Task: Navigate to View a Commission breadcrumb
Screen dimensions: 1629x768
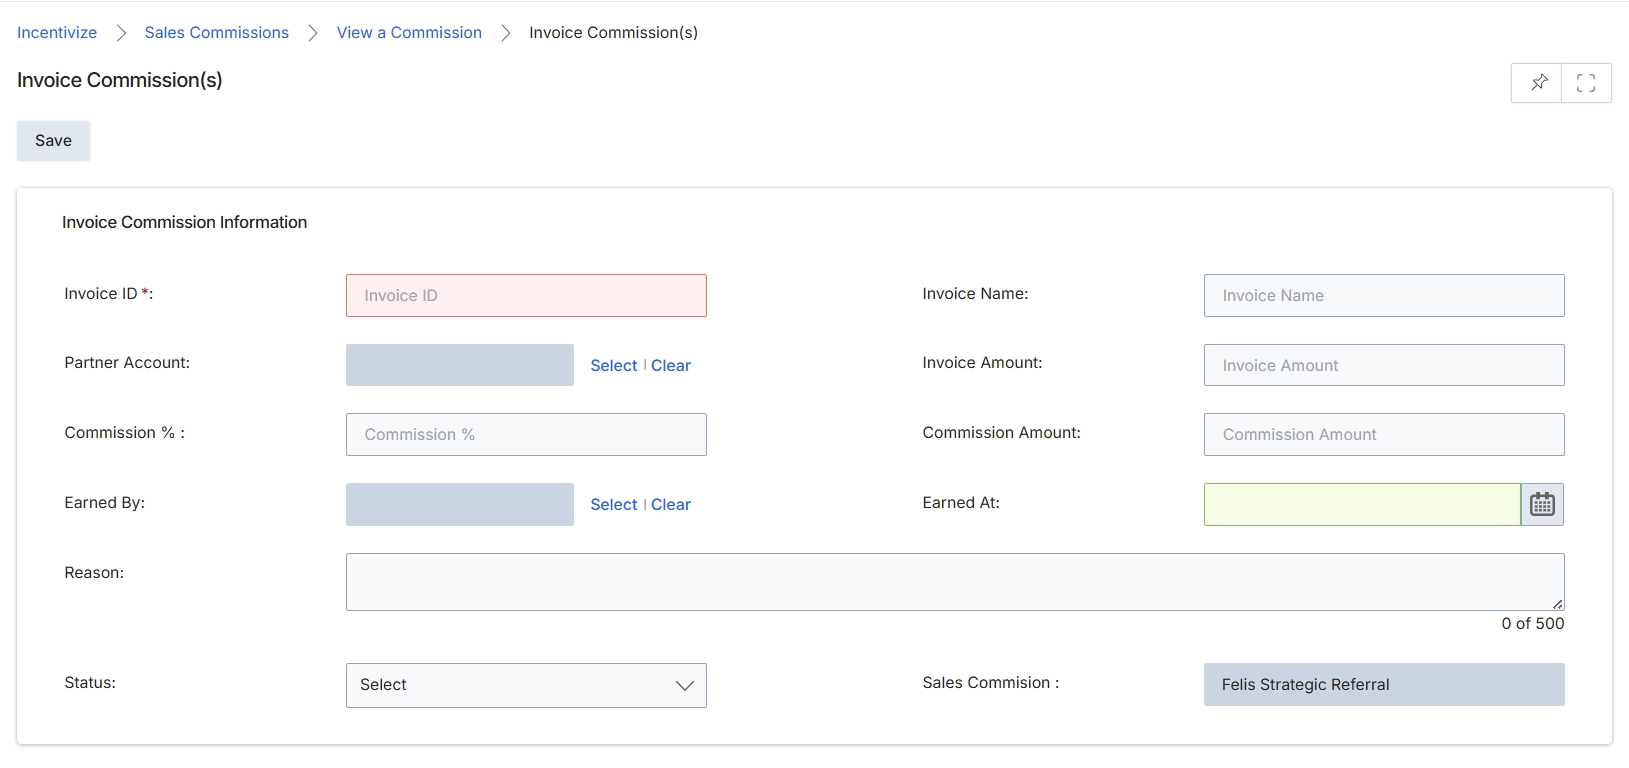Action: [x=409, y=33]
